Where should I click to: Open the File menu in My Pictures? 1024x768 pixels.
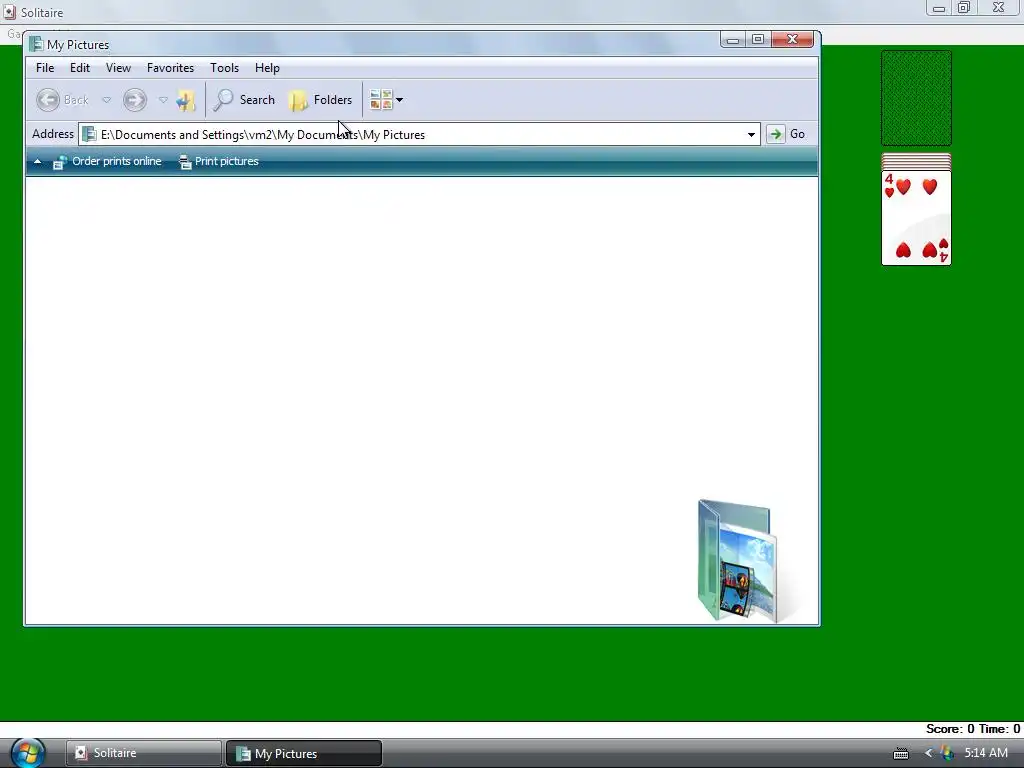point(45,68)
